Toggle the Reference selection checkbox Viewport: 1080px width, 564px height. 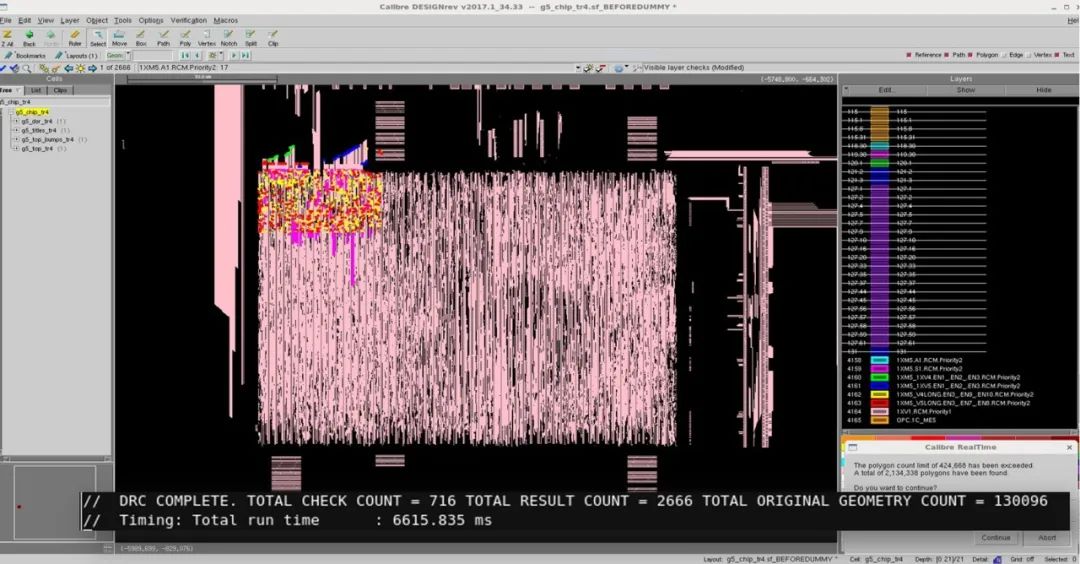pos(909,55)
